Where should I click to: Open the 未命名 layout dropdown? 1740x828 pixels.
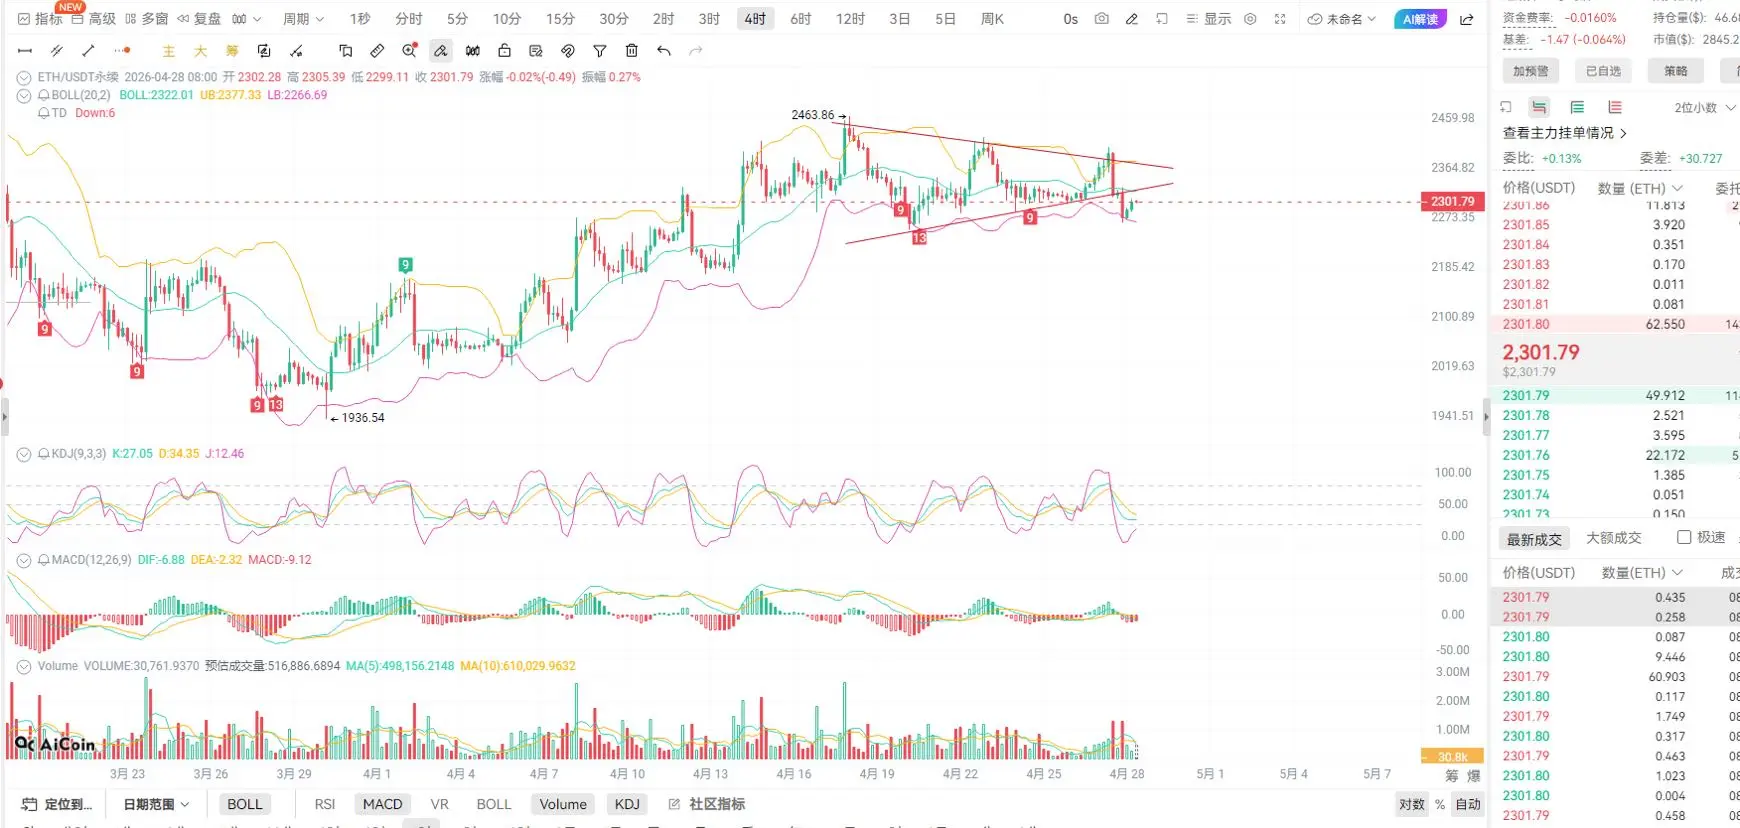pos(1342,19)
